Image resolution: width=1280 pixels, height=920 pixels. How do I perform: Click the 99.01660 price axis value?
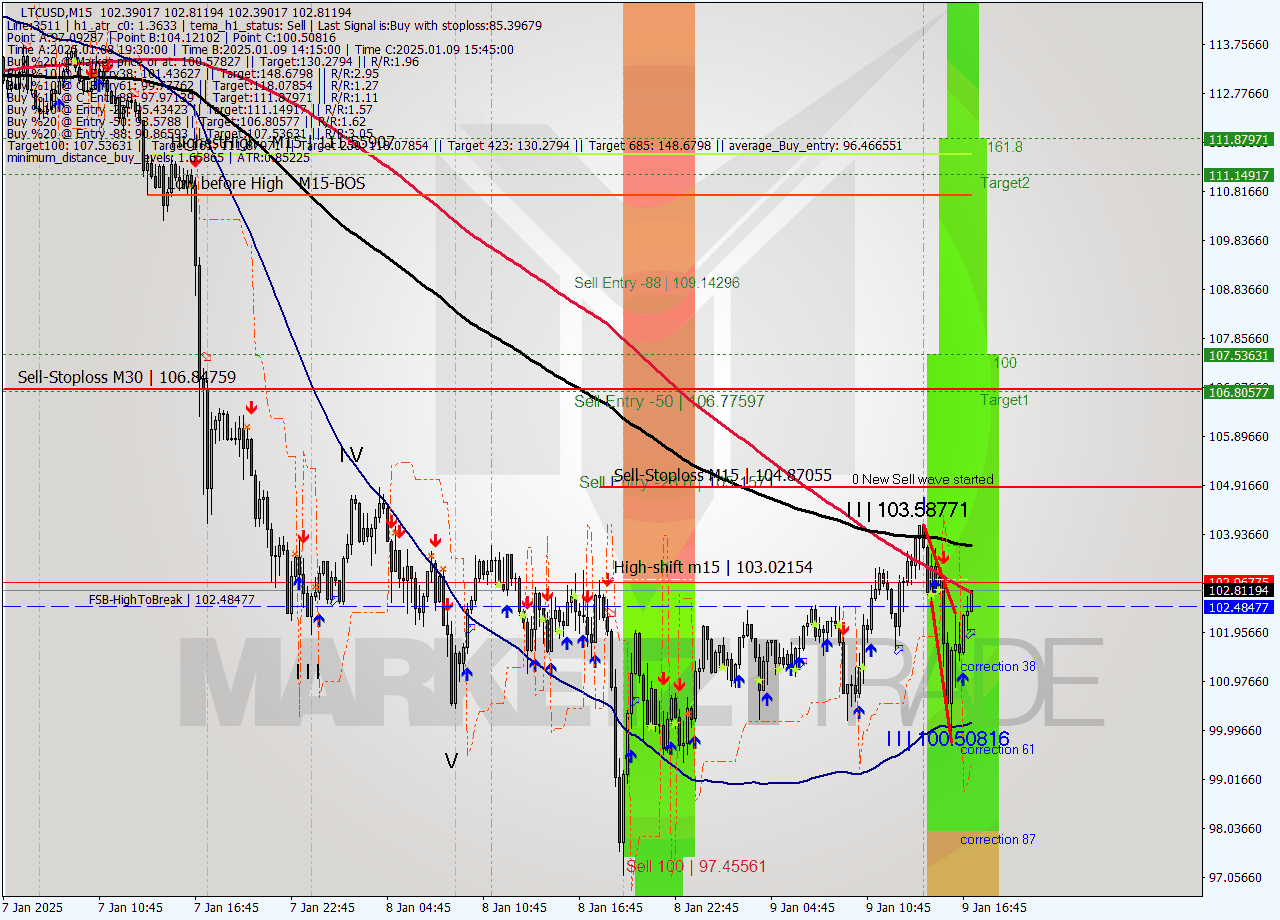click(x=1240, y=779)
